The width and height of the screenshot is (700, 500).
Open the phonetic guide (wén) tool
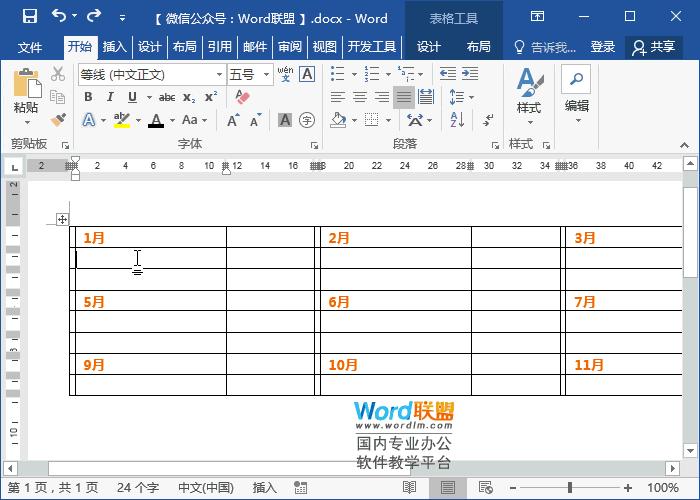[285, 74]
